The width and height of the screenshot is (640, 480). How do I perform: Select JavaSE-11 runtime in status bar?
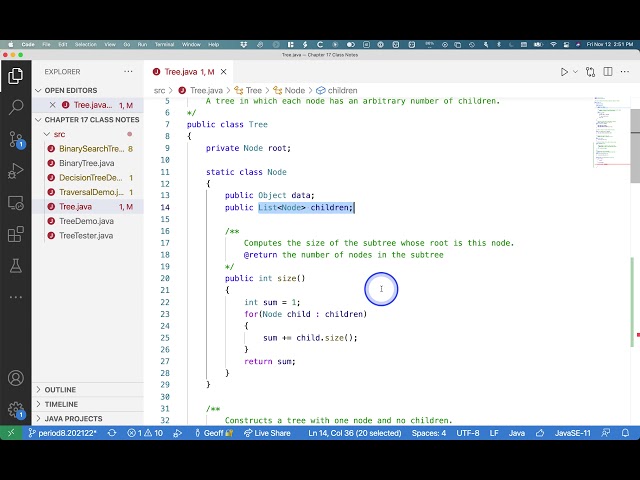572,433
